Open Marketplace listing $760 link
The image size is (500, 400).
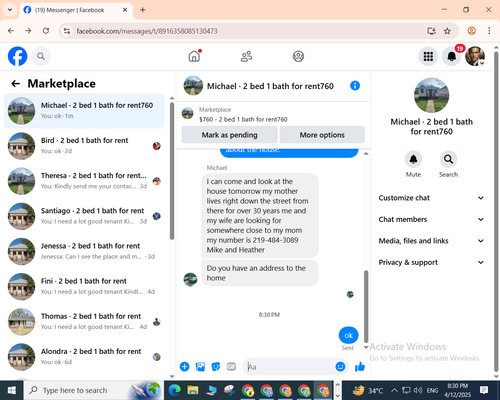coord(243,119)
